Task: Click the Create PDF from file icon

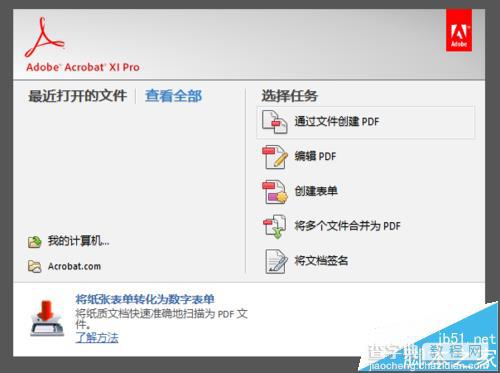Action: [274, 122]
